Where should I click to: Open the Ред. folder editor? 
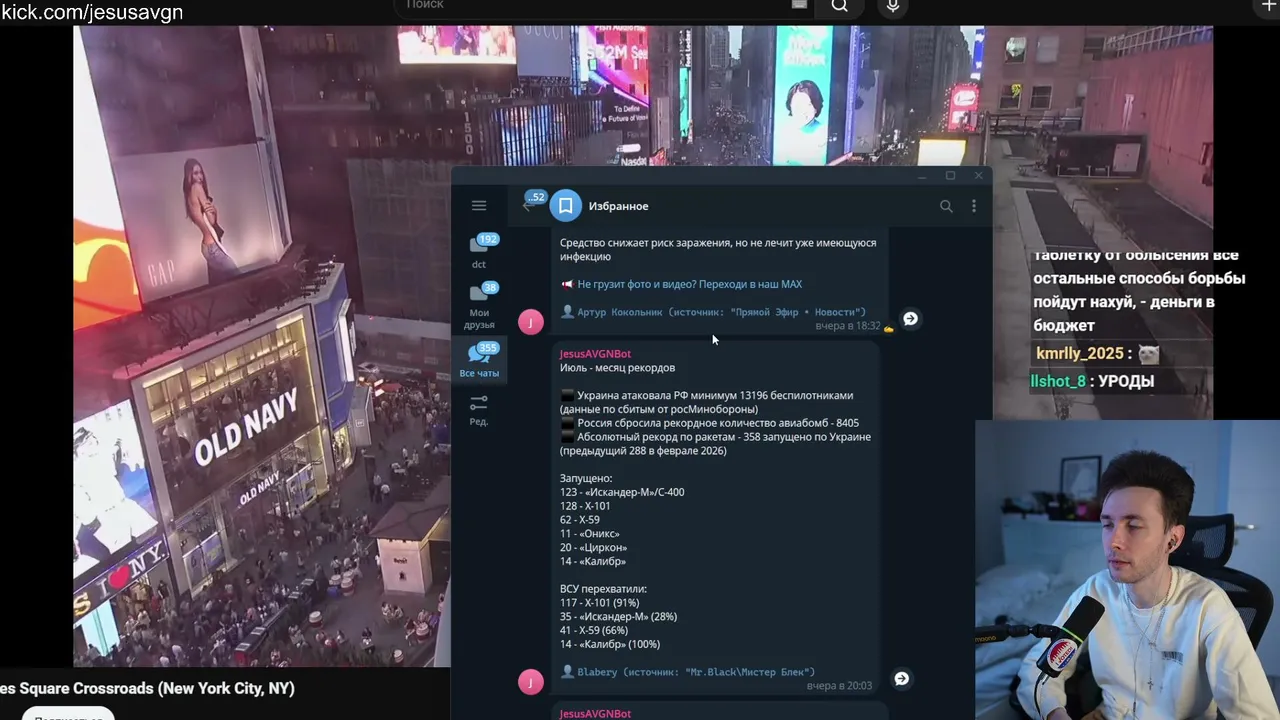pyautogui.click(x=479, y=410)
